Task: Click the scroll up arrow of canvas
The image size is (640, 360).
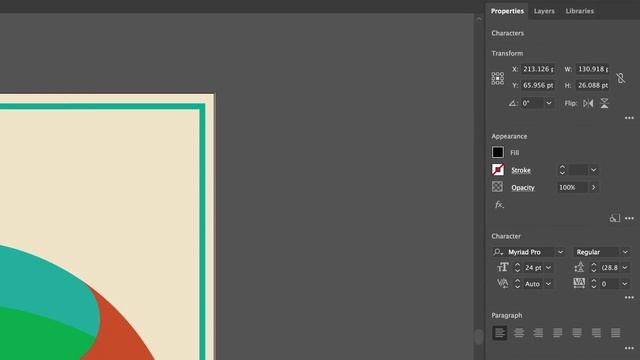Action: (479, 19)
